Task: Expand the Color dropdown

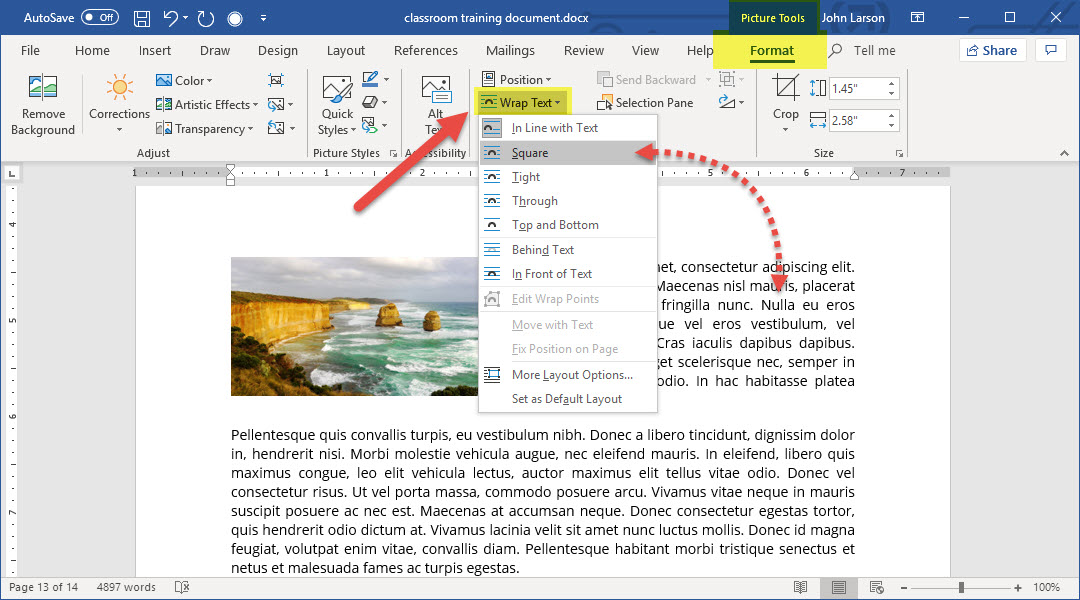Action: tap(182, 80)
